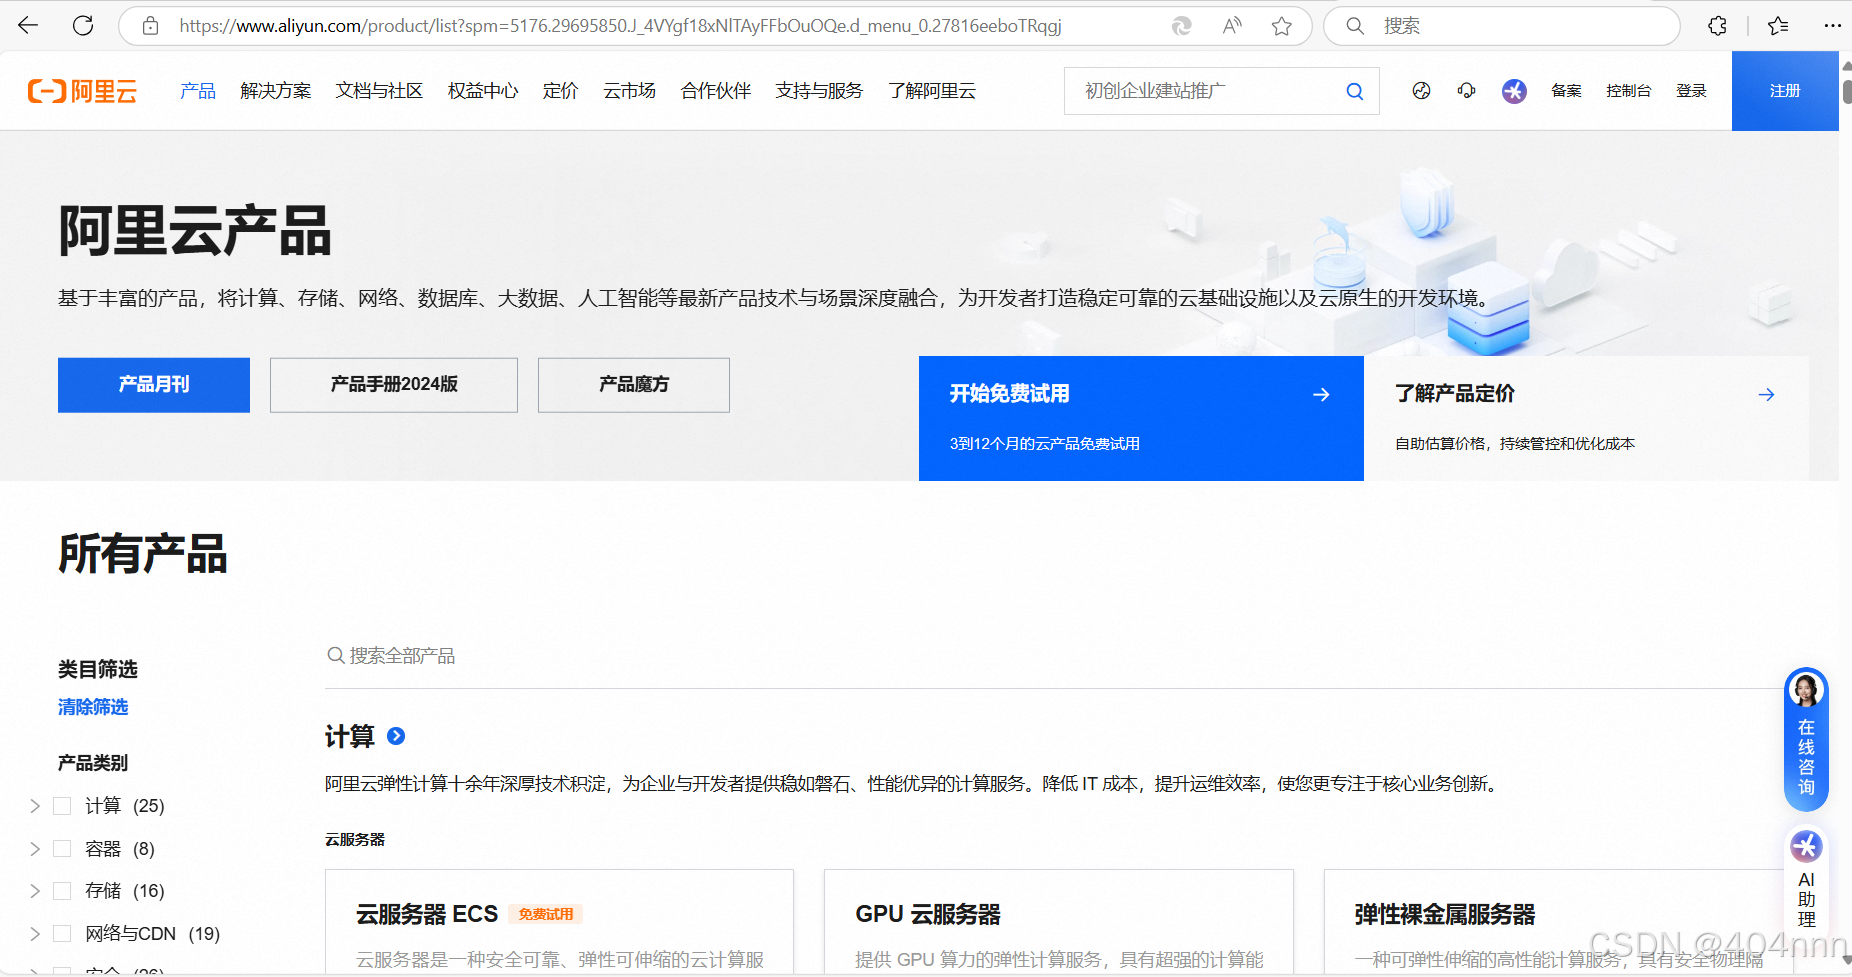The width and height of the screenshot is (1852, 977).
Task: Click the purple AI assistant icon in header
Action: [1514, 91]
